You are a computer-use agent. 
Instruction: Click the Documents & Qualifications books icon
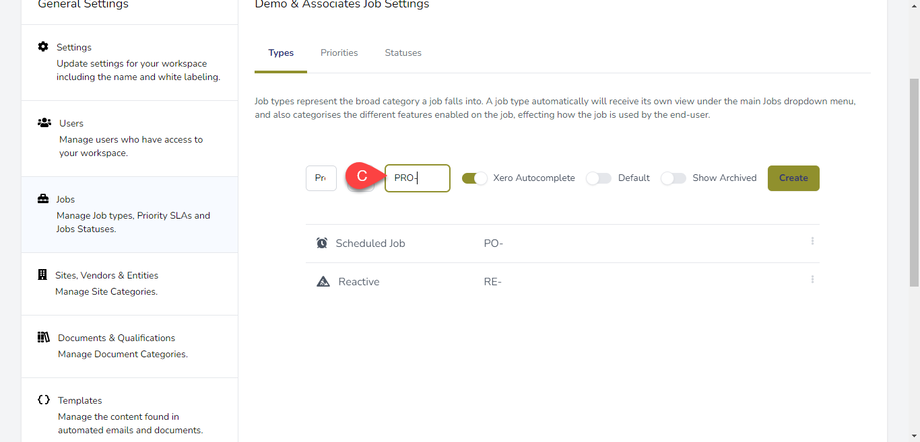(x=43, y=338)
